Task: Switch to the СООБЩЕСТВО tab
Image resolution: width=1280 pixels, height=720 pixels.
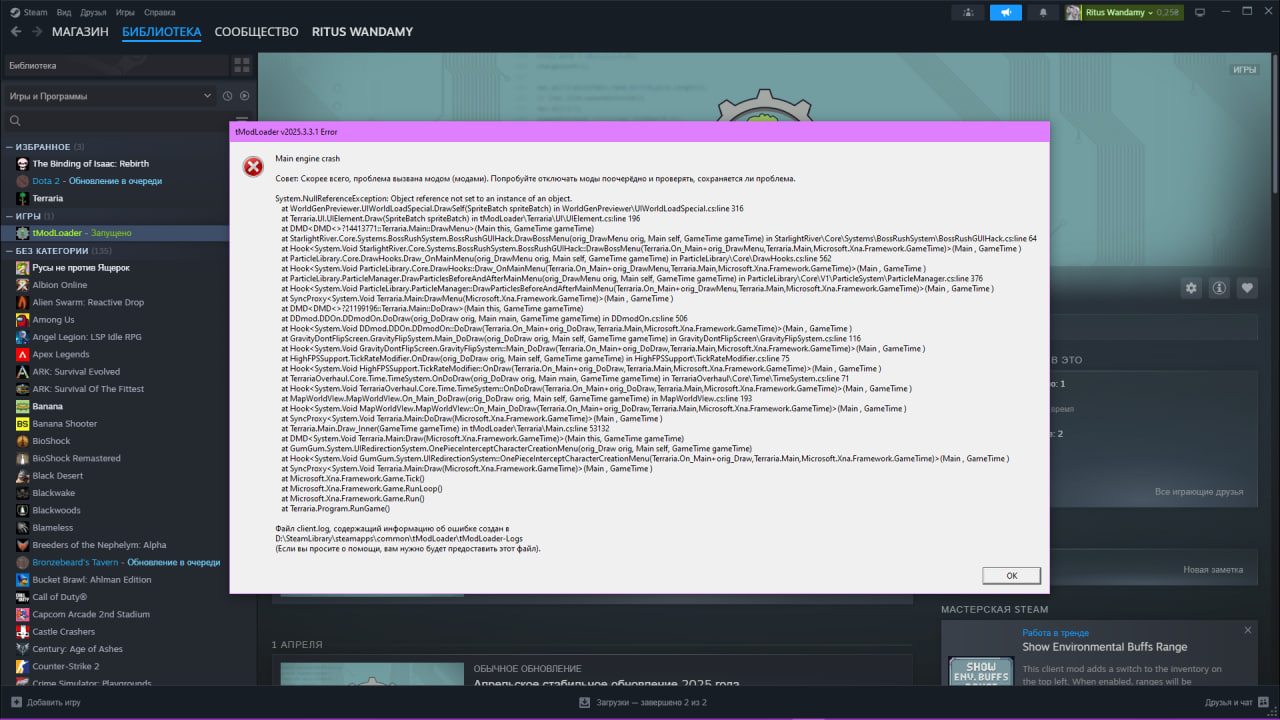Action: tap(257, 32)
